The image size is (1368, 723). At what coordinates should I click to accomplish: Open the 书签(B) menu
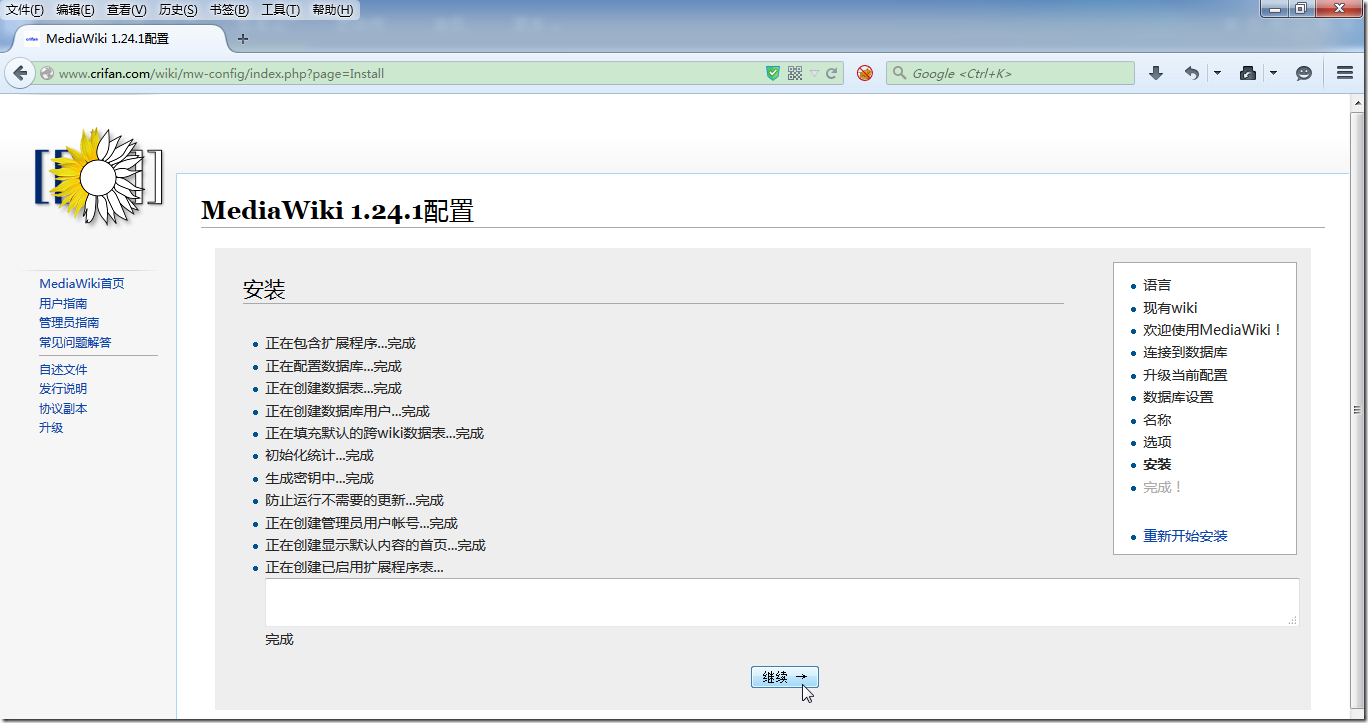[x=229, y=10]
